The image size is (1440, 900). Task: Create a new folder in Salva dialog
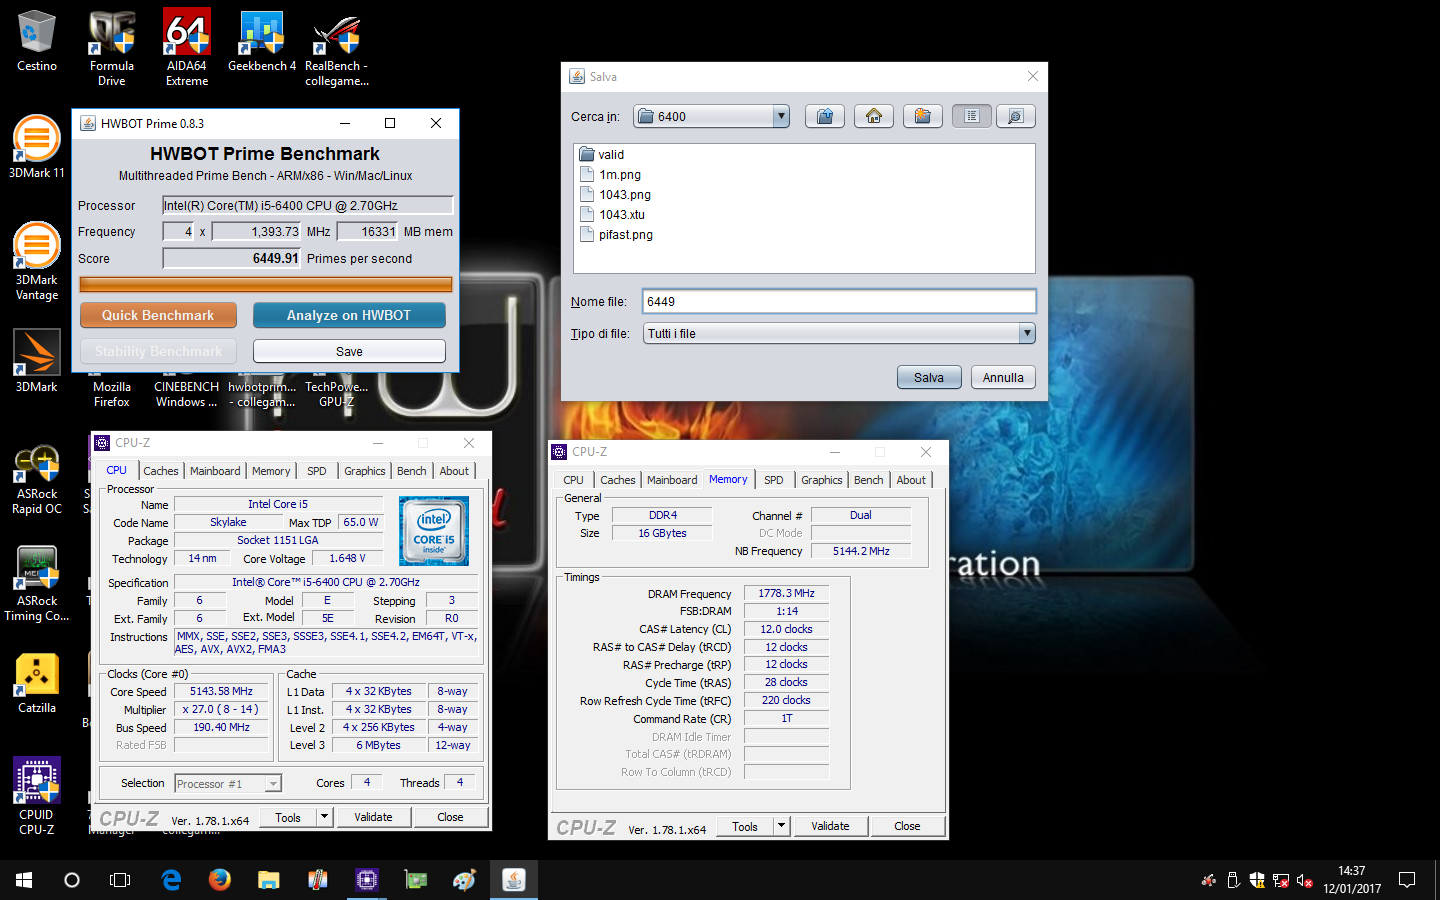pos(923,116)
